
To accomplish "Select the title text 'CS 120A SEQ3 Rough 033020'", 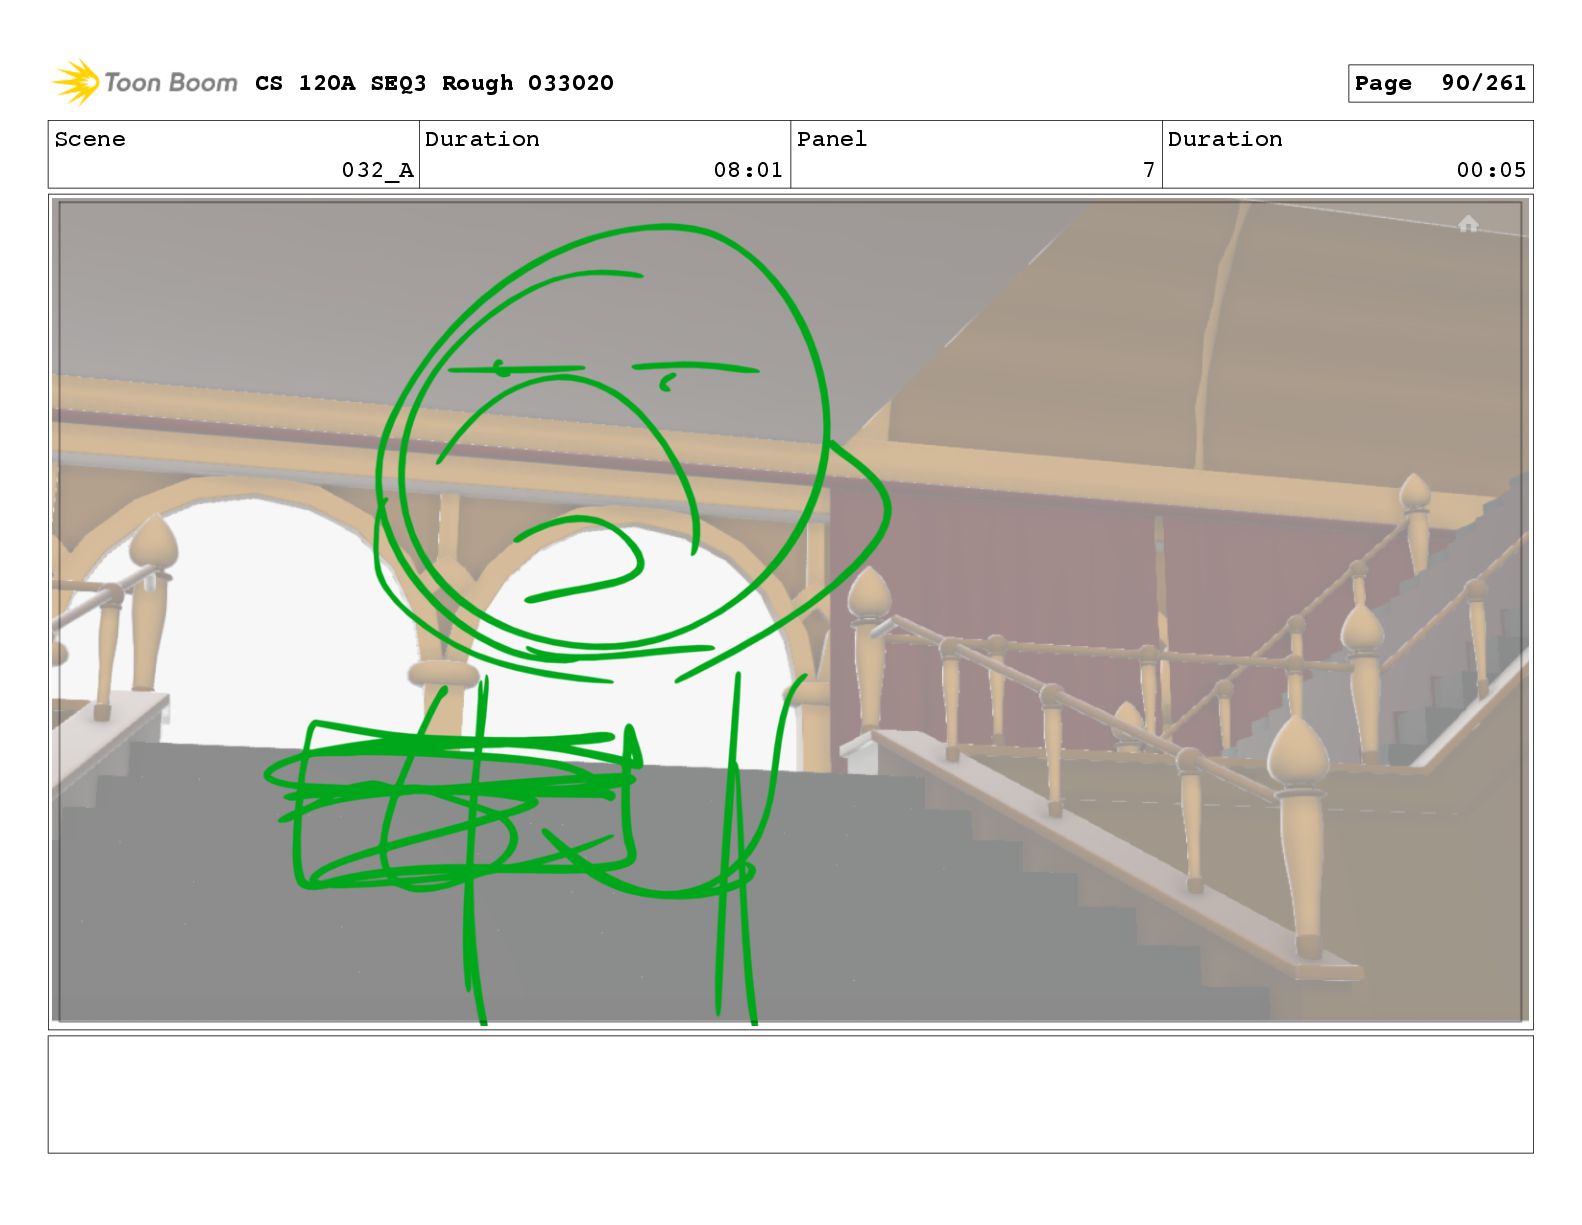I will pos(434,83).
